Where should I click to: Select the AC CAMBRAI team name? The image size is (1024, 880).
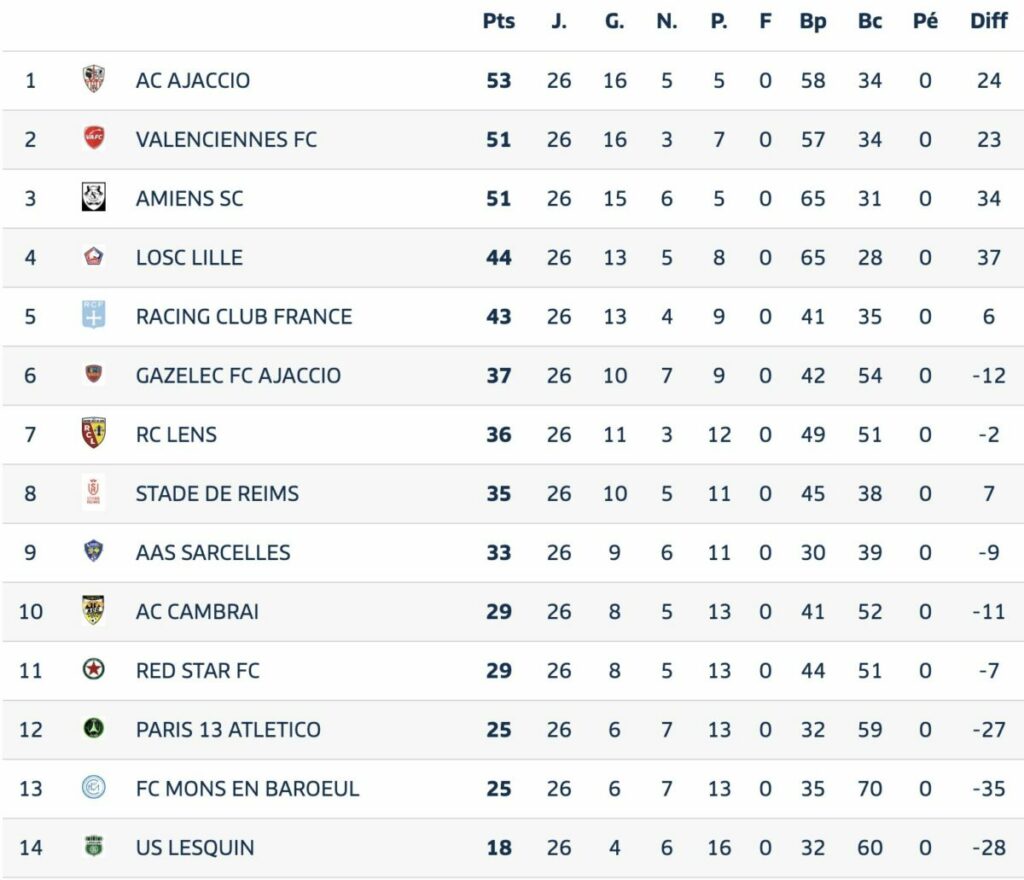point(197,611)
